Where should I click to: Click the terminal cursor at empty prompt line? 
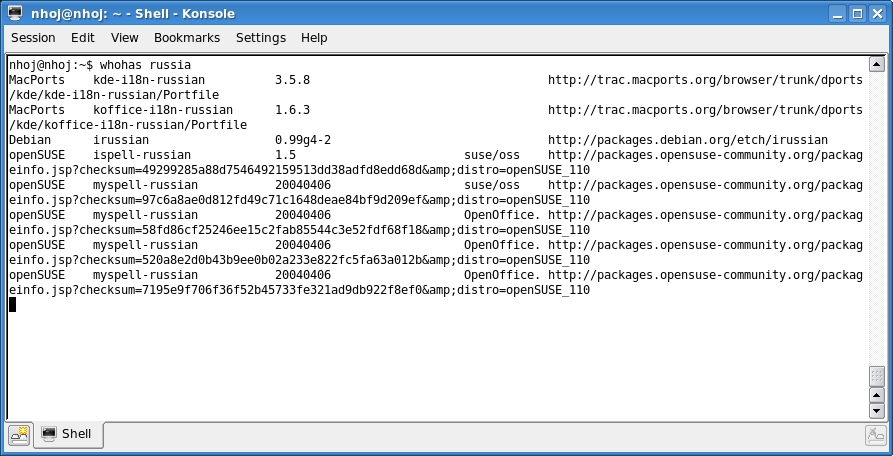(12, 305)
